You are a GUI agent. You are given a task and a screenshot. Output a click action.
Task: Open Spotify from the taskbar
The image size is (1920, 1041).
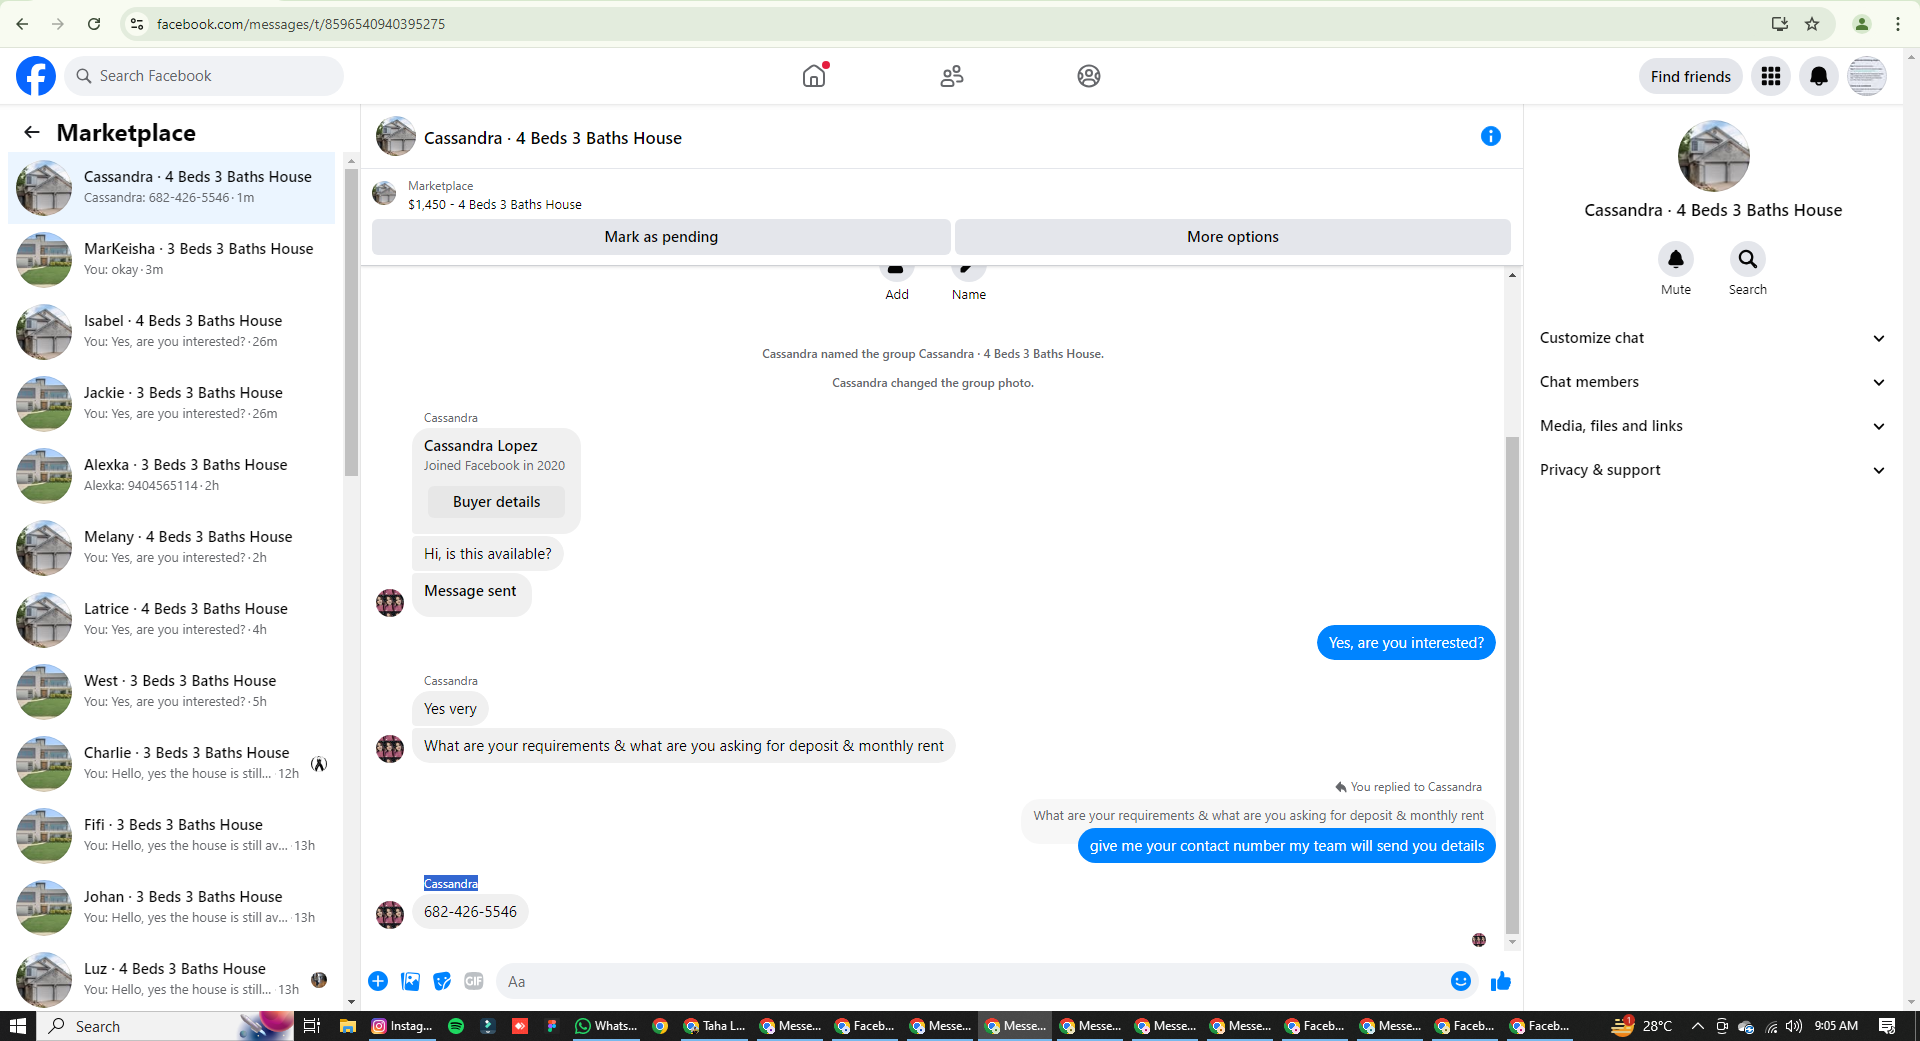pyautogui.click(x=456, y=1026)
